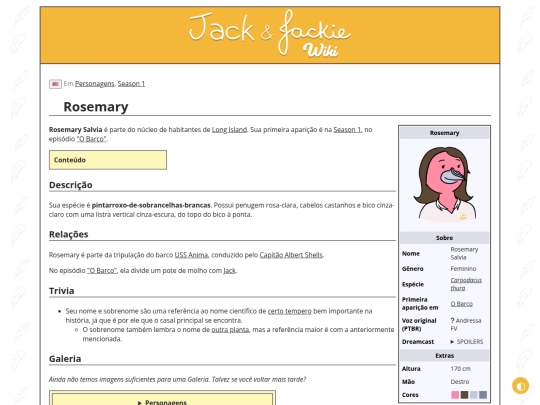Click the bold species name pintarroxo-de-sobrancelhas-brancas
Viewport: 540px width, 405px height.
click(151, 205)
